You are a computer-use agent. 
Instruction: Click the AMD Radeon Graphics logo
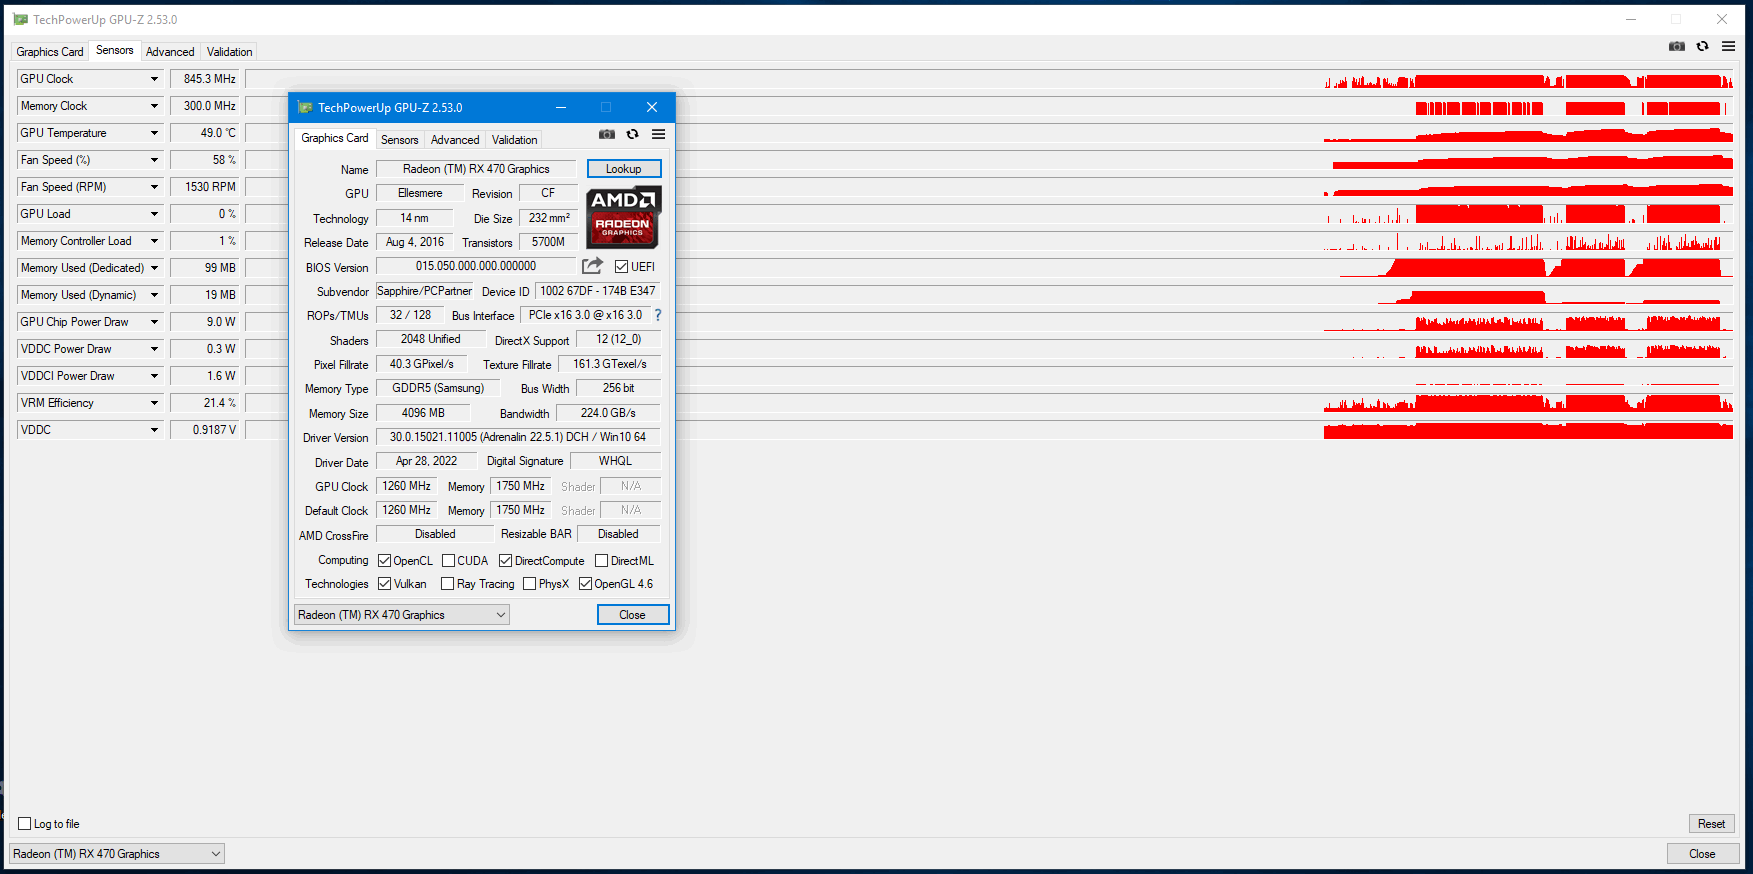click(622, 217)
